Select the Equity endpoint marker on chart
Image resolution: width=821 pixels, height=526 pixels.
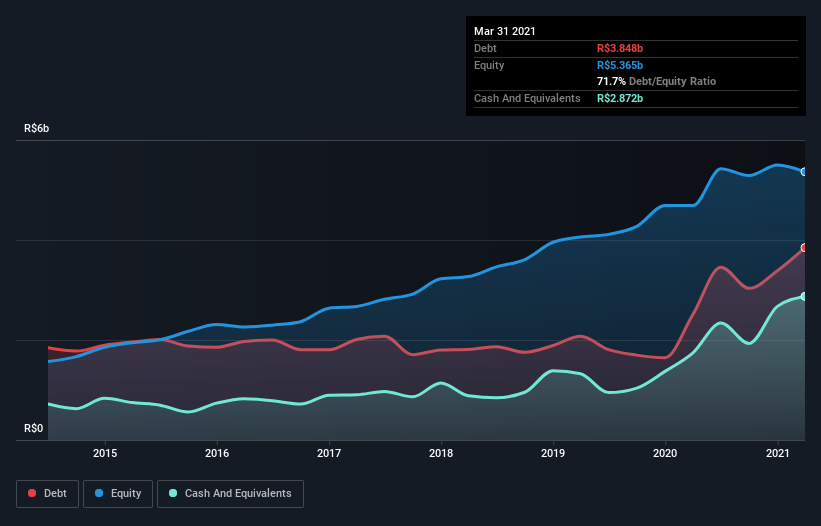tap(804, 172)
